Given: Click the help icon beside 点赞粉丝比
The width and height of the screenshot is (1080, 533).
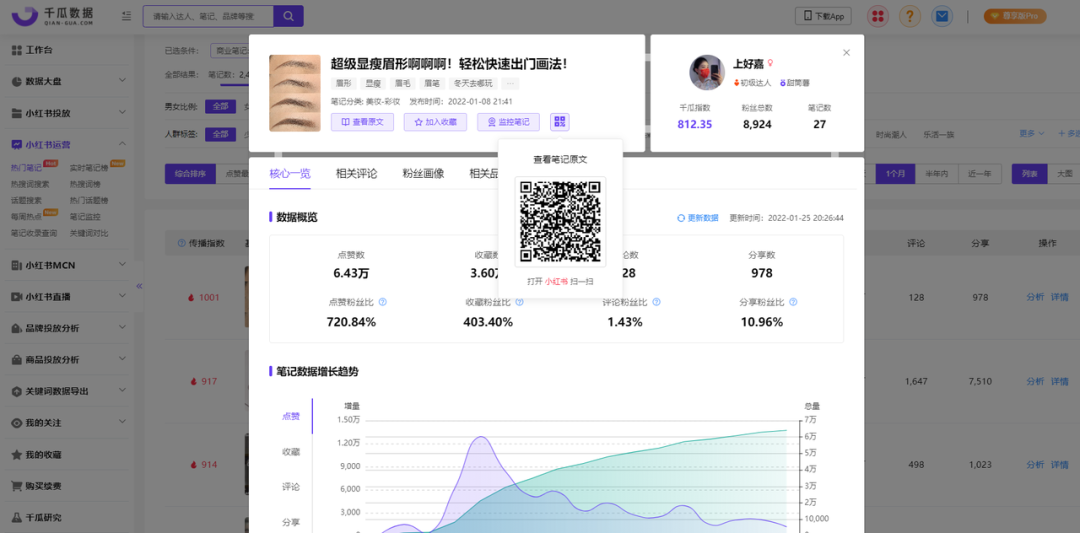Looking at the screenshot, I should tap(383, 302).
